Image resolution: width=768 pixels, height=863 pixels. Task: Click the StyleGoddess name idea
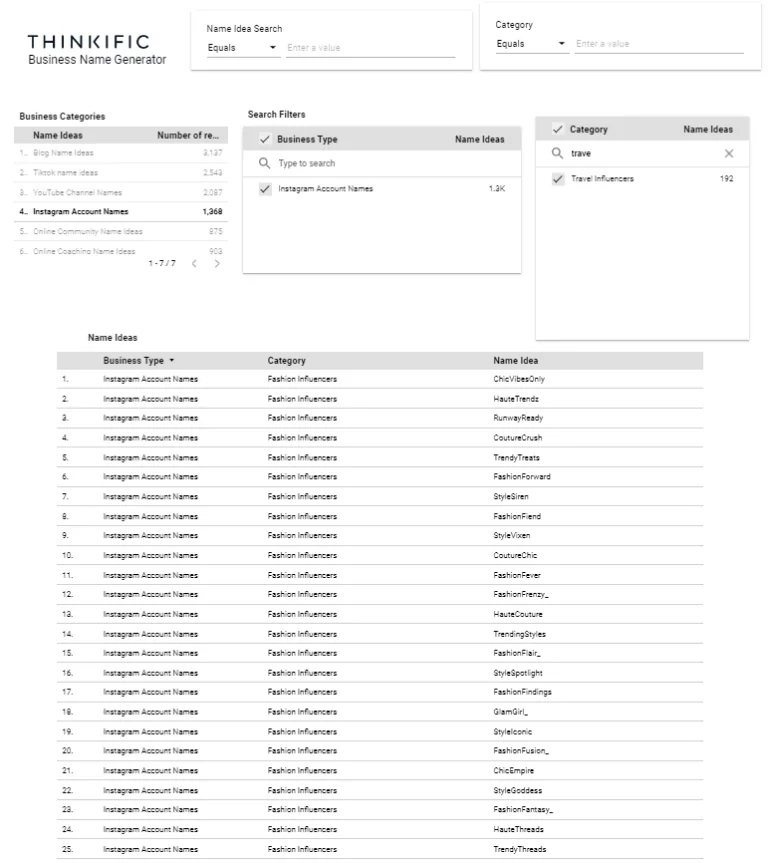[x=518, y=791]
